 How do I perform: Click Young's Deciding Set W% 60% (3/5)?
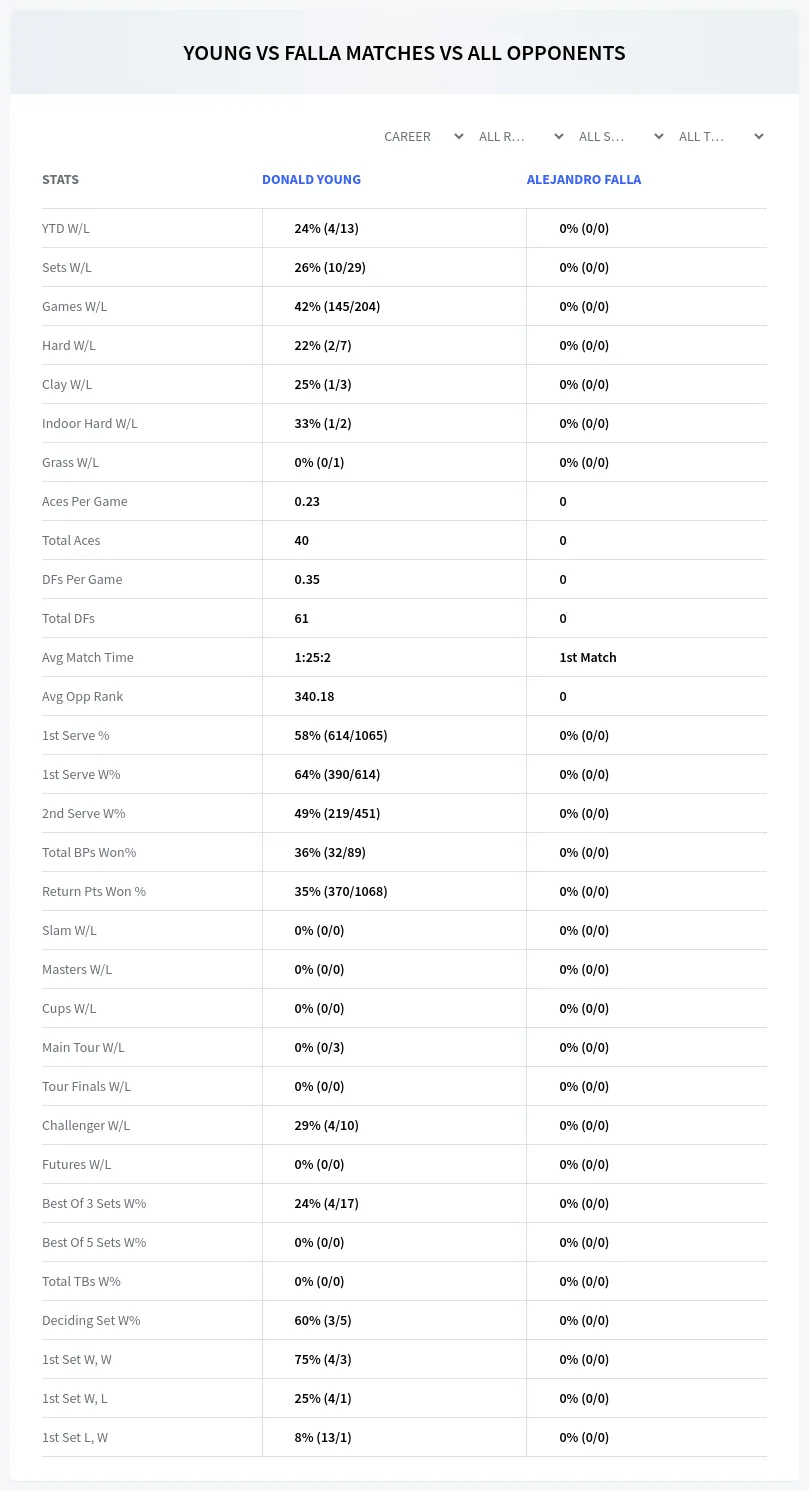(x=323, y=1320)
